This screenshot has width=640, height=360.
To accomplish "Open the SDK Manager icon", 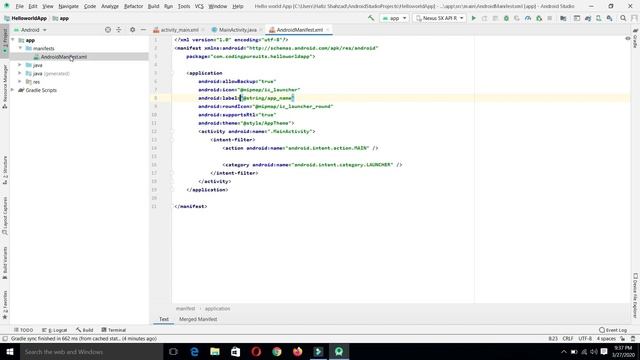I will [x=609, y=18].
